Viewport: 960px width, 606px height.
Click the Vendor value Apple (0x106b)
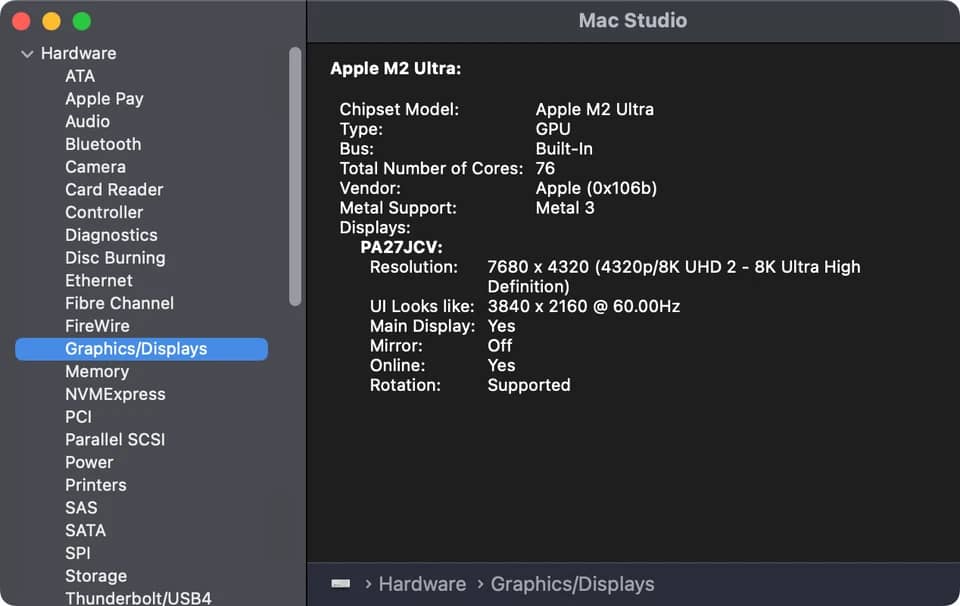(x=596, y=188)
